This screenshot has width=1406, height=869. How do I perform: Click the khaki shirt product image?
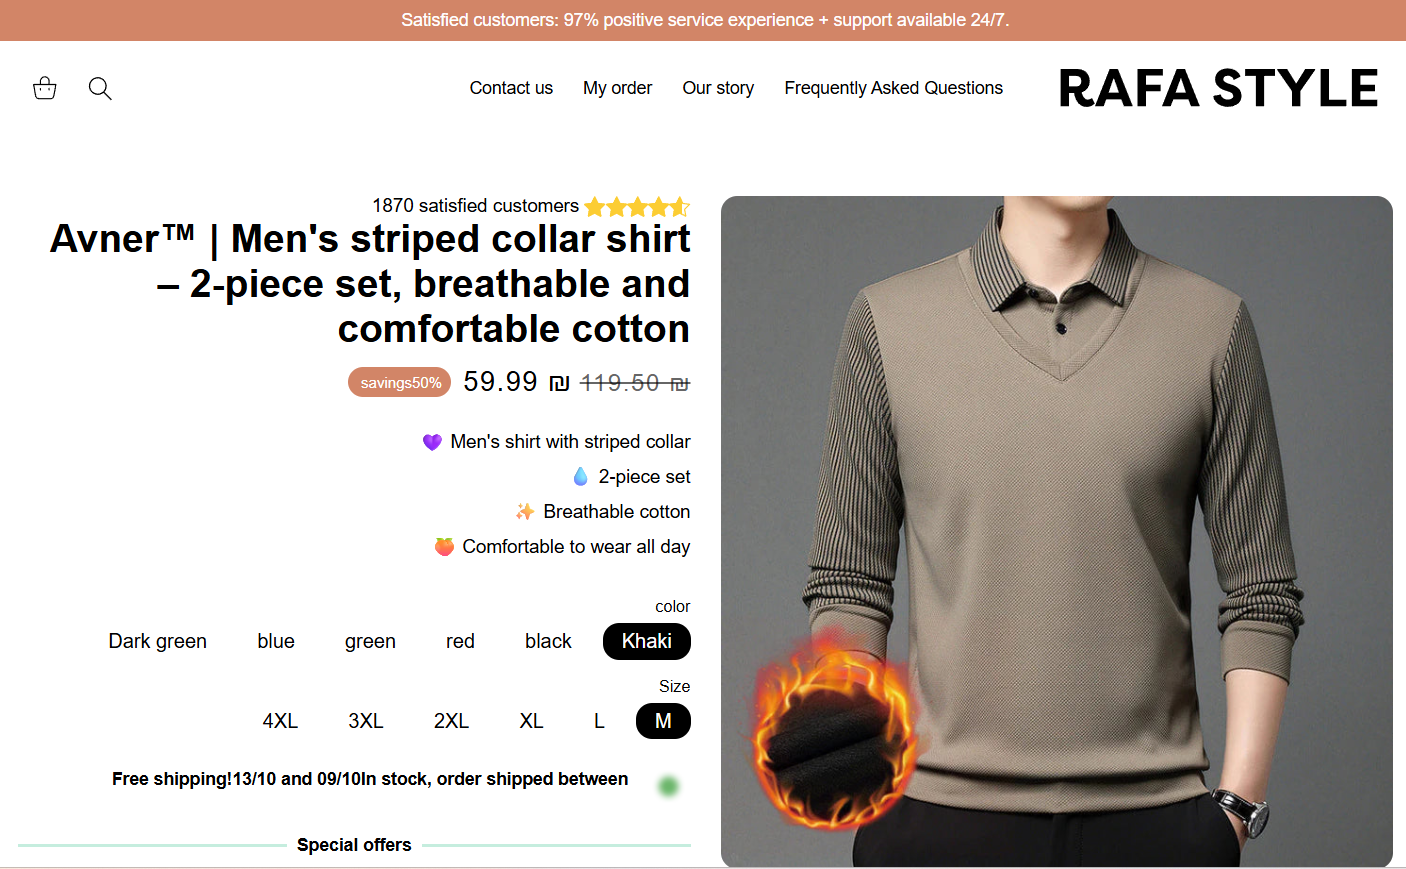[1056, 531]
